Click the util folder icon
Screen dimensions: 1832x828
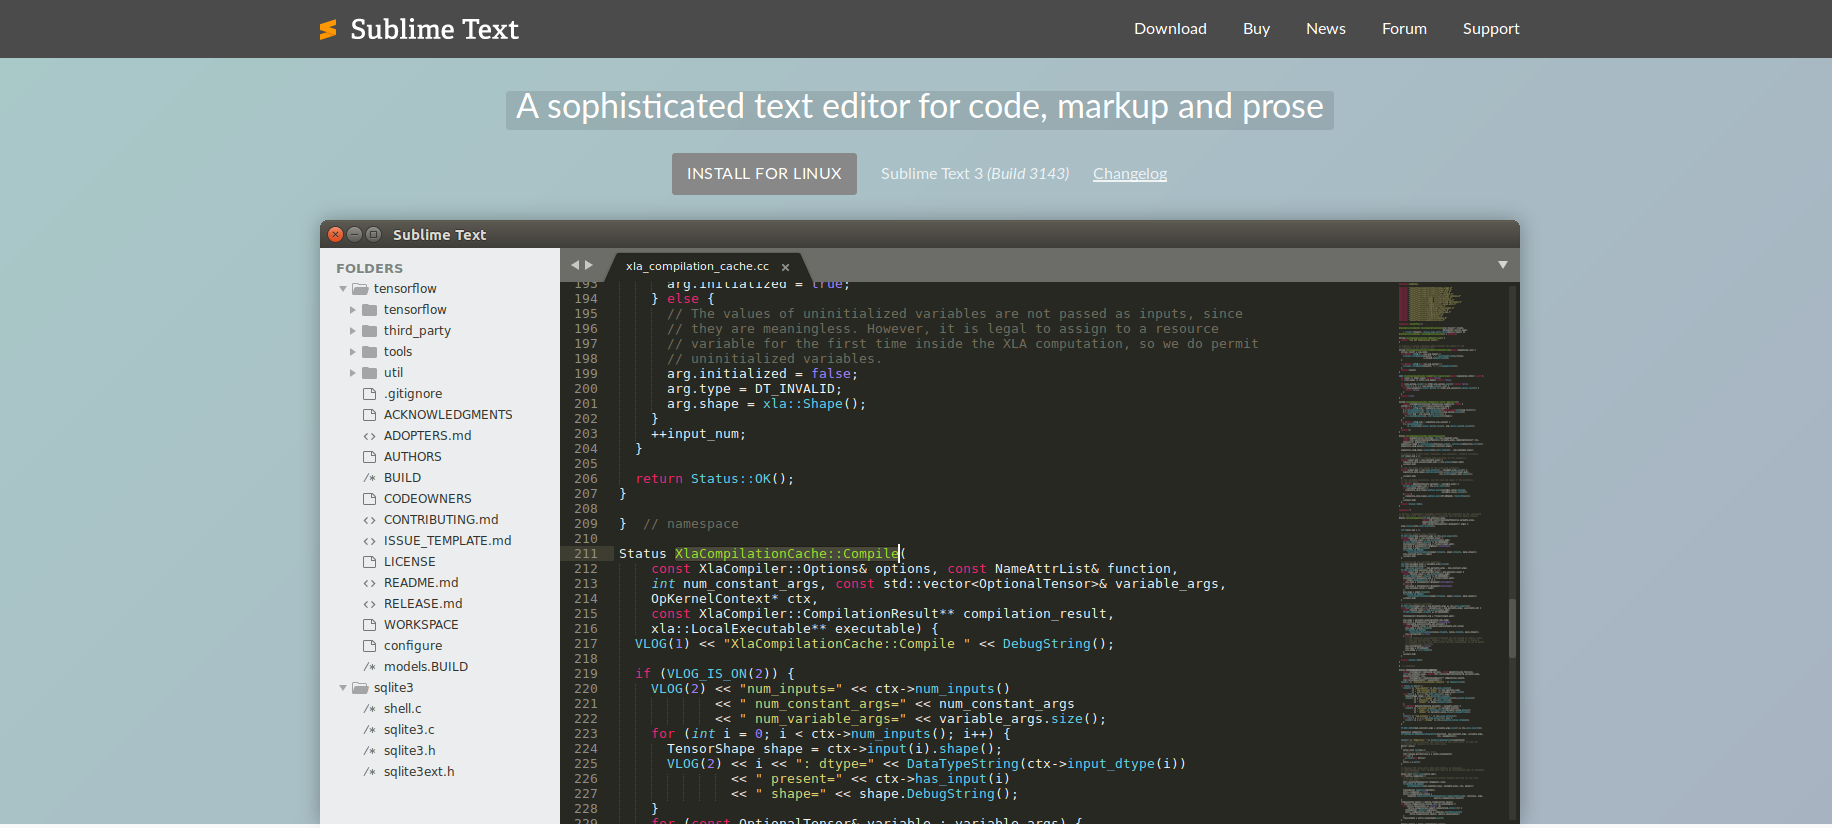point(369,373)
